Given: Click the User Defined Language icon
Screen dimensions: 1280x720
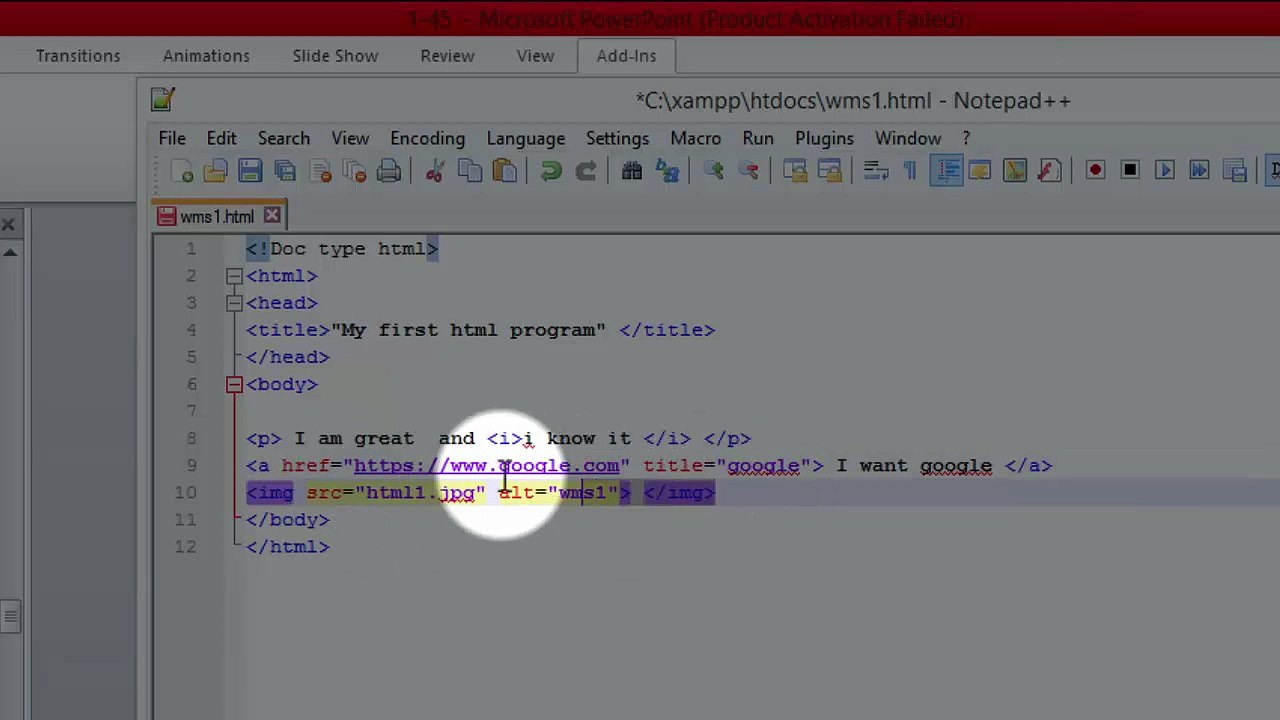Looking at the screenshot, I should (x=980, y=171).
